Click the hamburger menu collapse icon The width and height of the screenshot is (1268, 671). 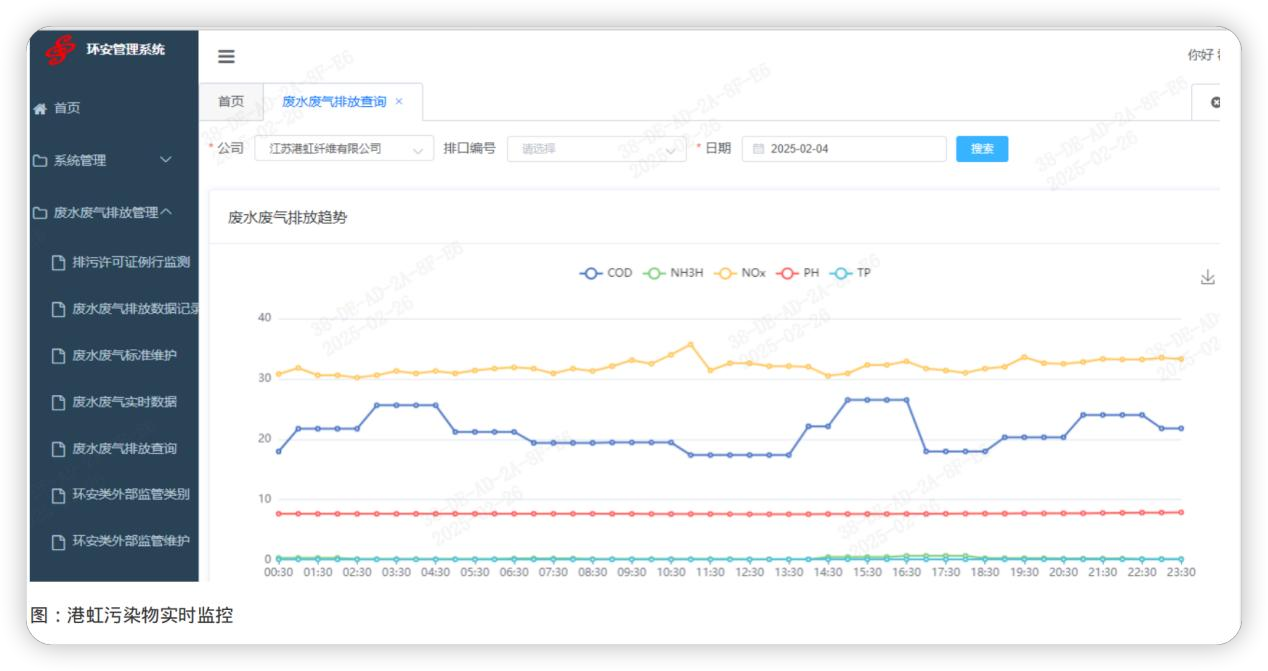click(227, 57)
